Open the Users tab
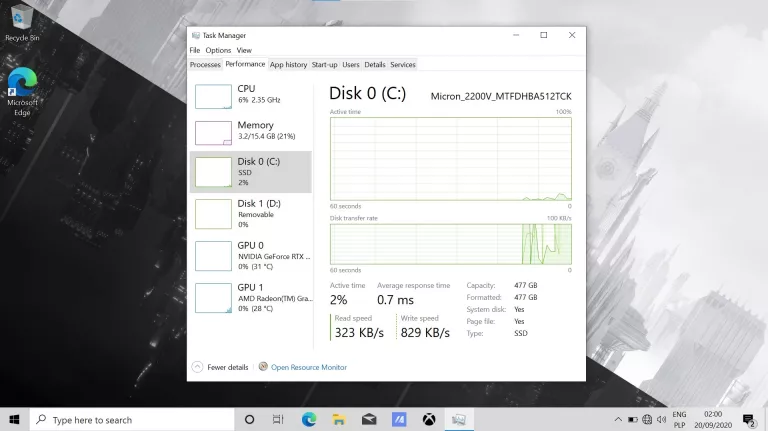The width and height of the screenshot is (768, 431). (x=351, y=65)
